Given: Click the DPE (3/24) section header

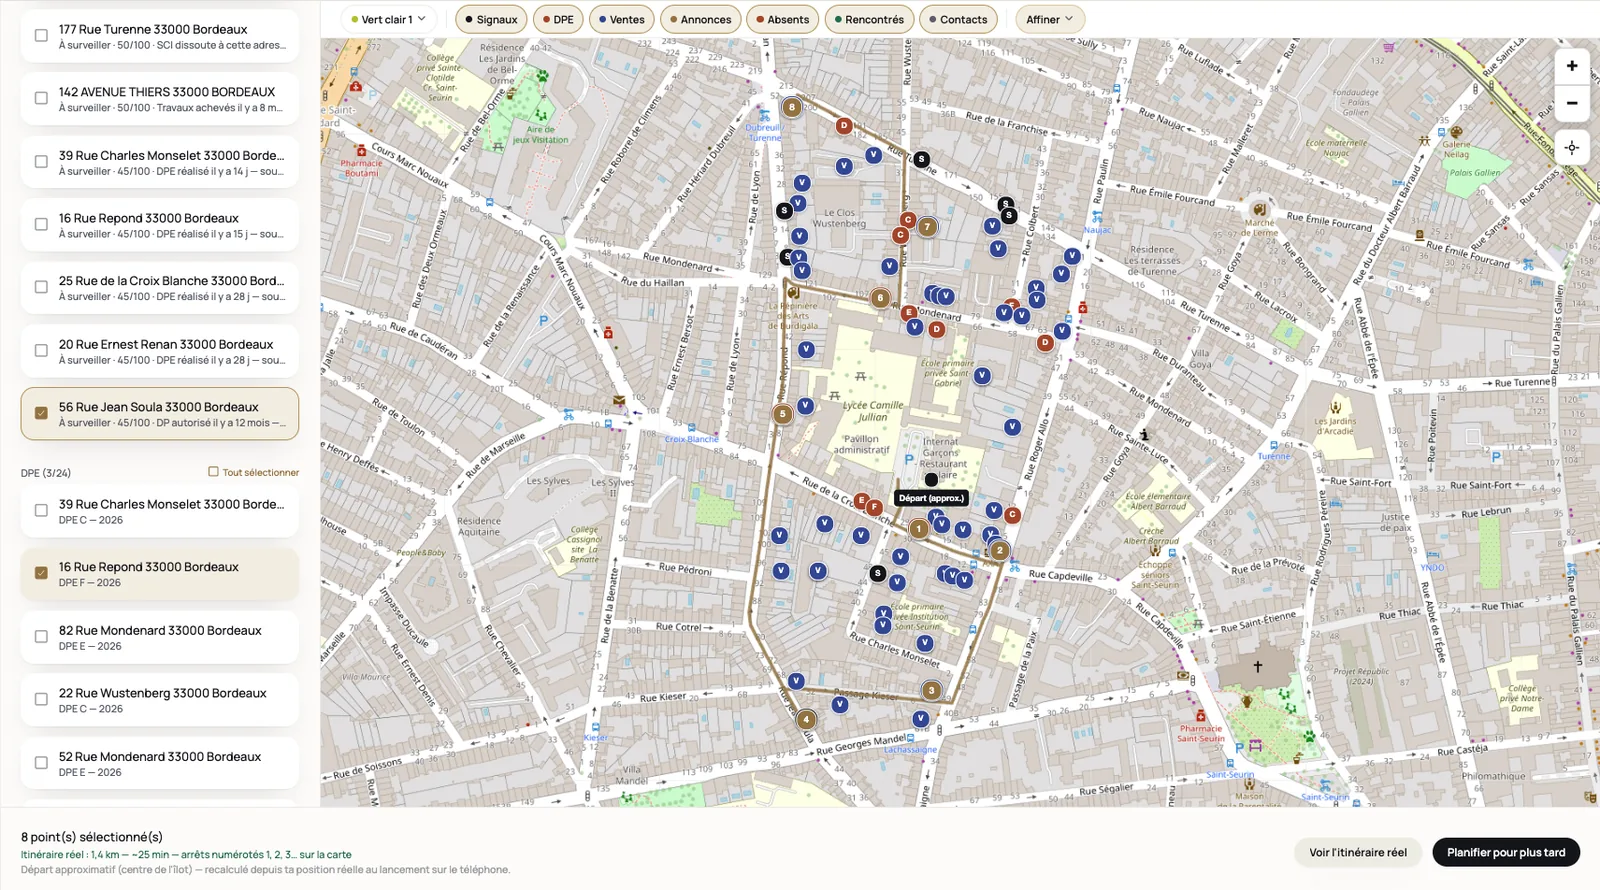Looking at the screenshot, I should click(46, 473).
